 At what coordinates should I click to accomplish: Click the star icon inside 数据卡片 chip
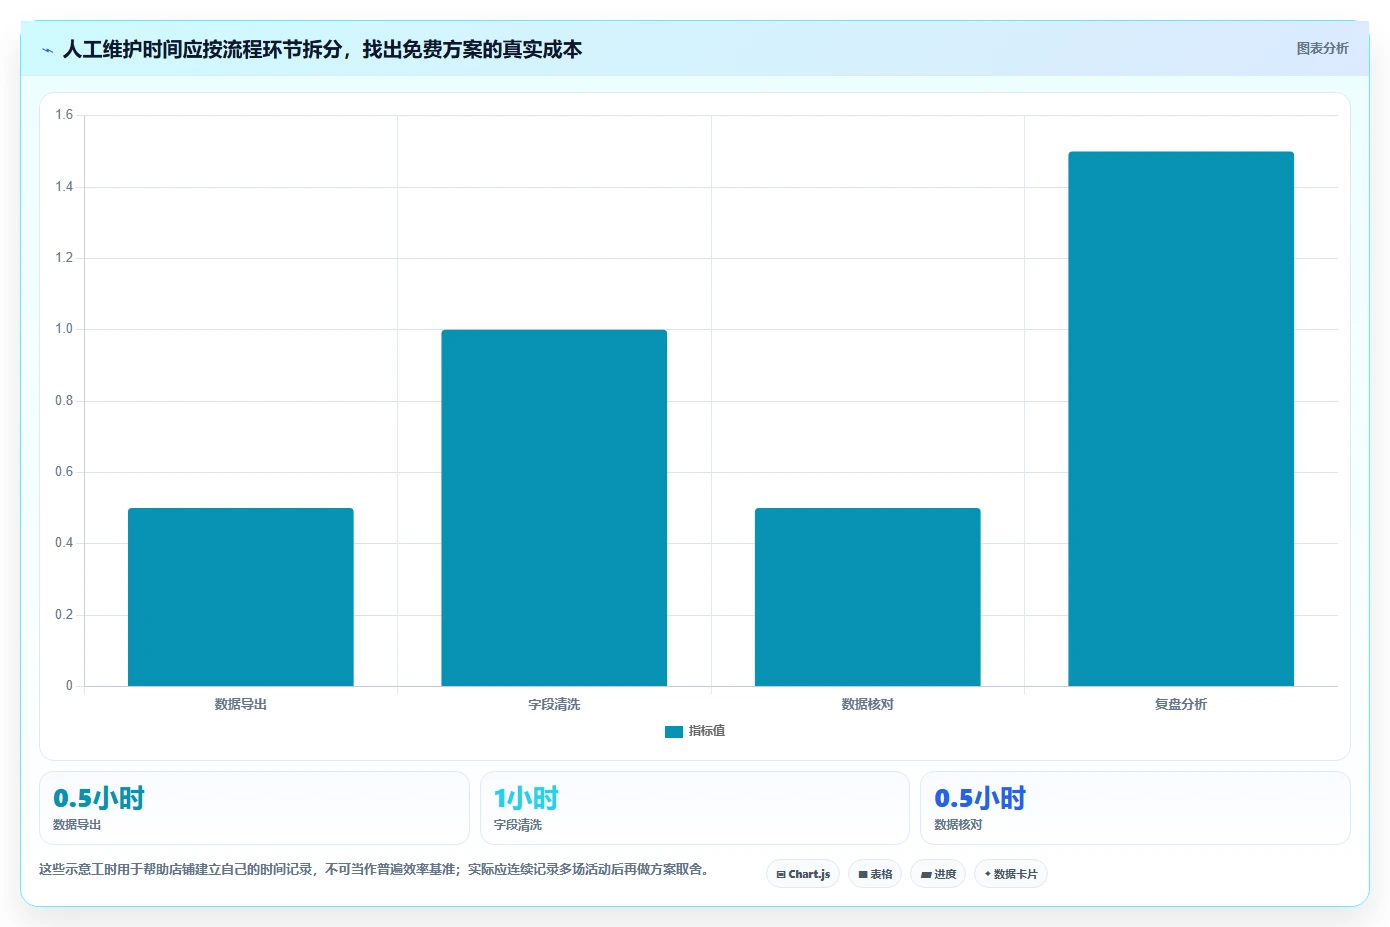coord(988,874)
